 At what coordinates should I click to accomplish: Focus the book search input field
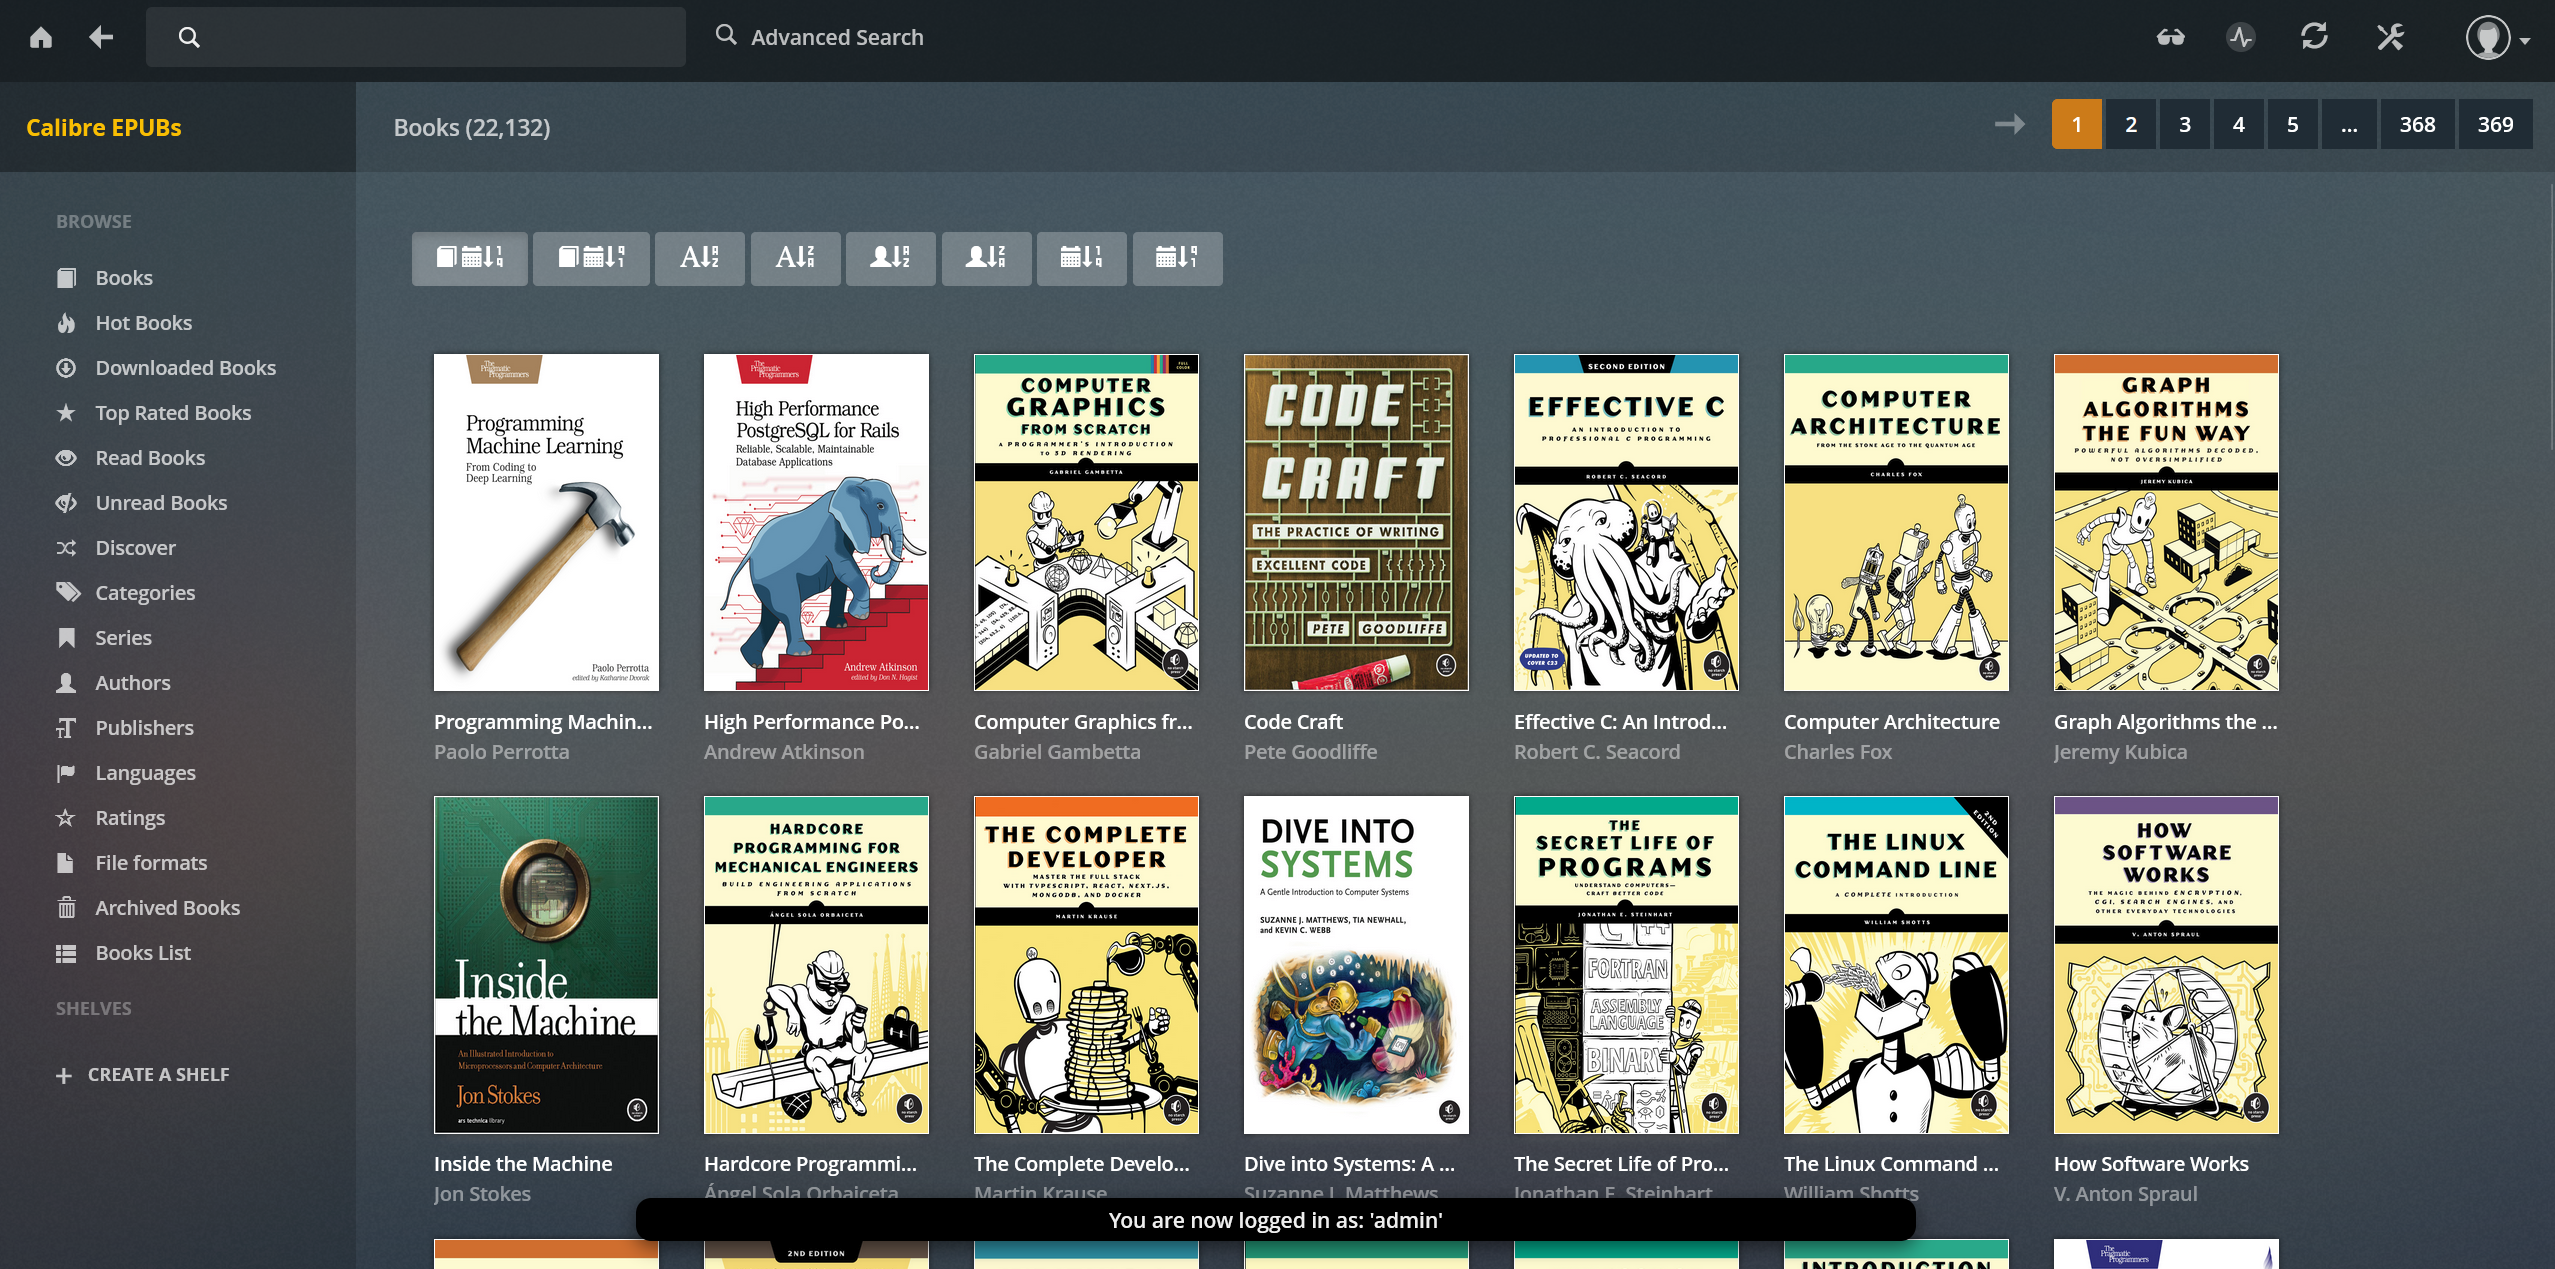point(416,37)
